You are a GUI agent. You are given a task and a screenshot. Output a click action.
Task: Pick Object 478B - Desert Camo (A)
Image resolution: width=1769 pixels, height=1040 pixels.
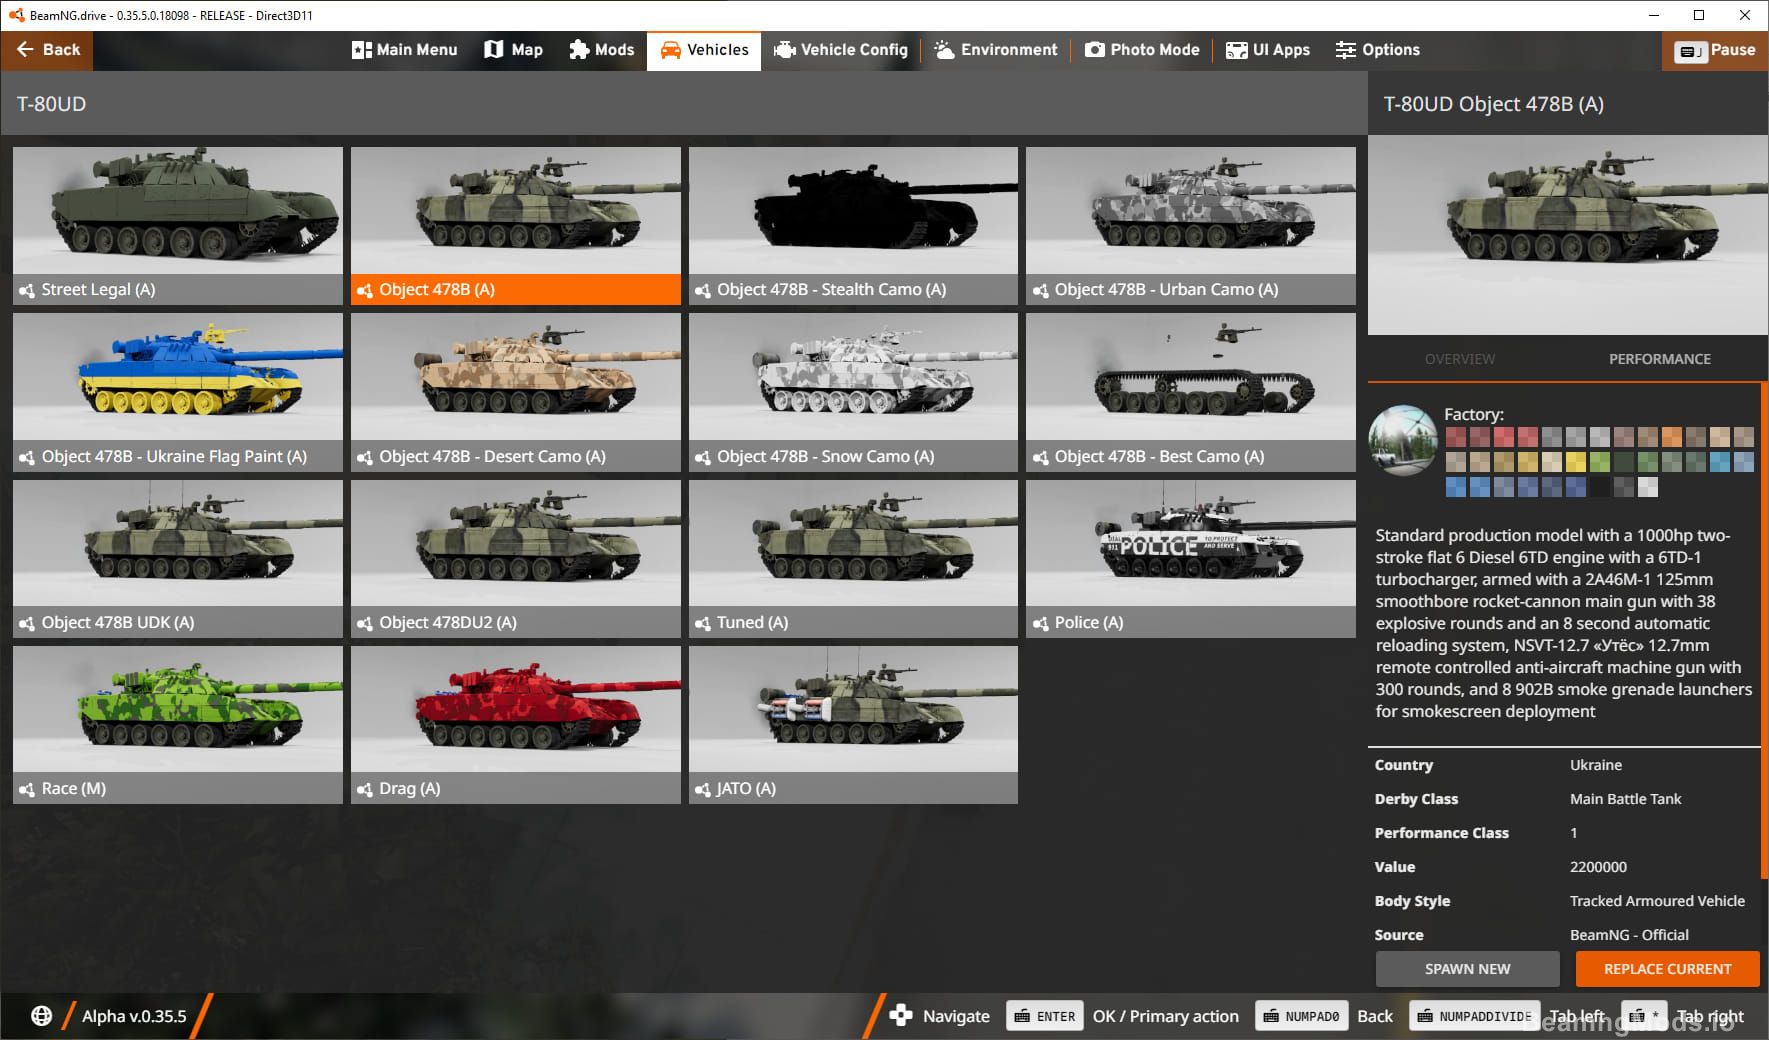click(x=516, y=392)
